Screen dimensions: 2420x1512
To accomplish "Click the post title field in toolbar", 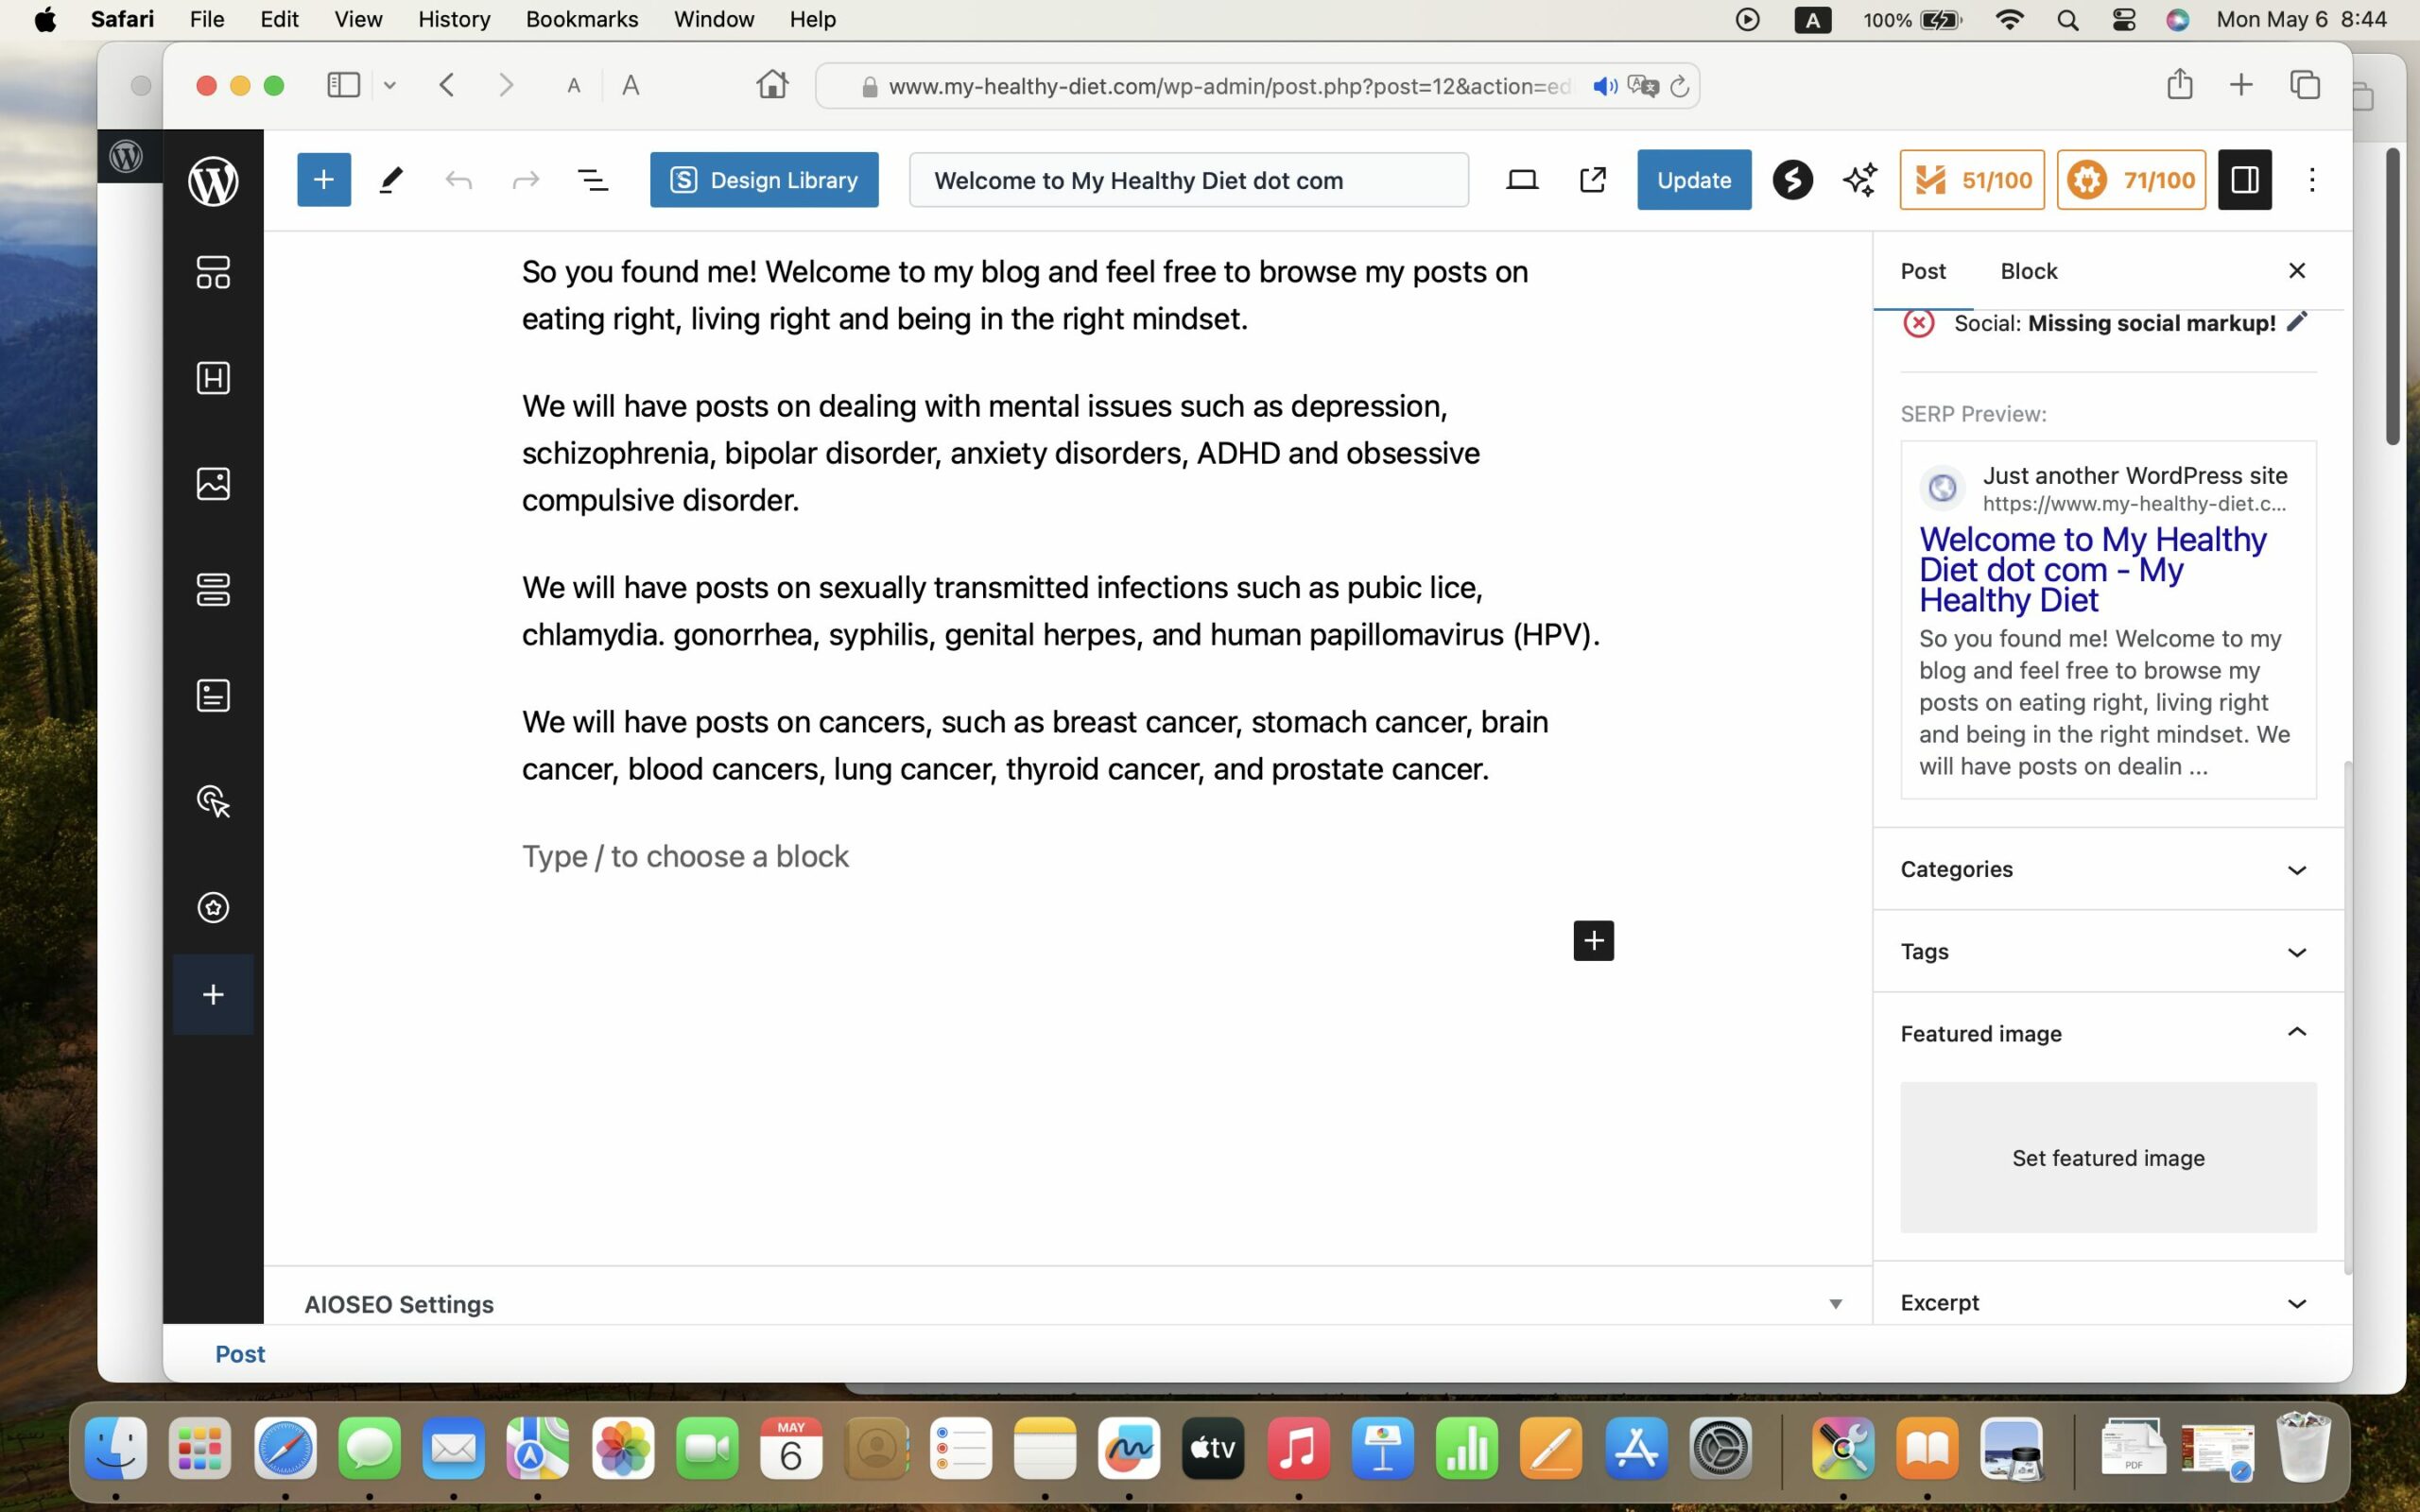I will coord(1189,180).
